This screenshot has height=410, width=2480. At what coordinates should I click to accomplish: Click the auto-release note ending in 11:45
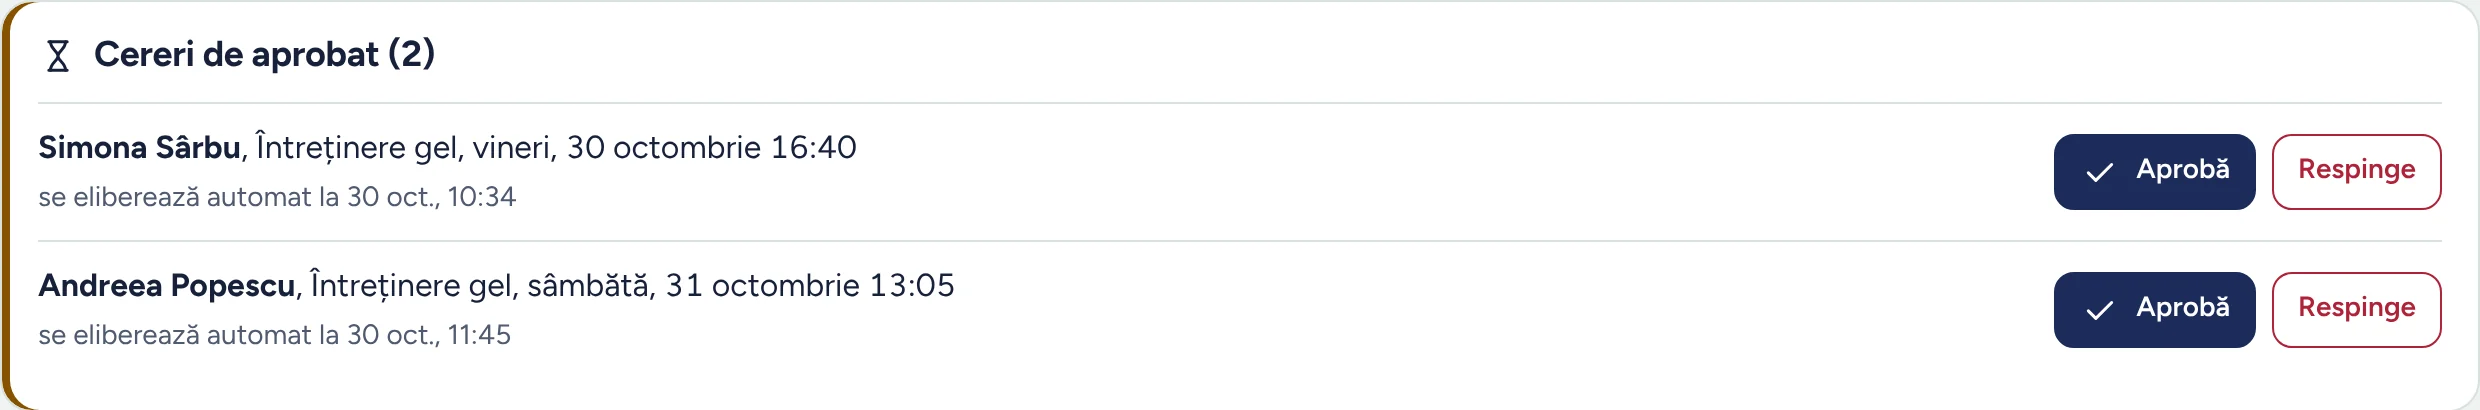click(x=274, y=335)
